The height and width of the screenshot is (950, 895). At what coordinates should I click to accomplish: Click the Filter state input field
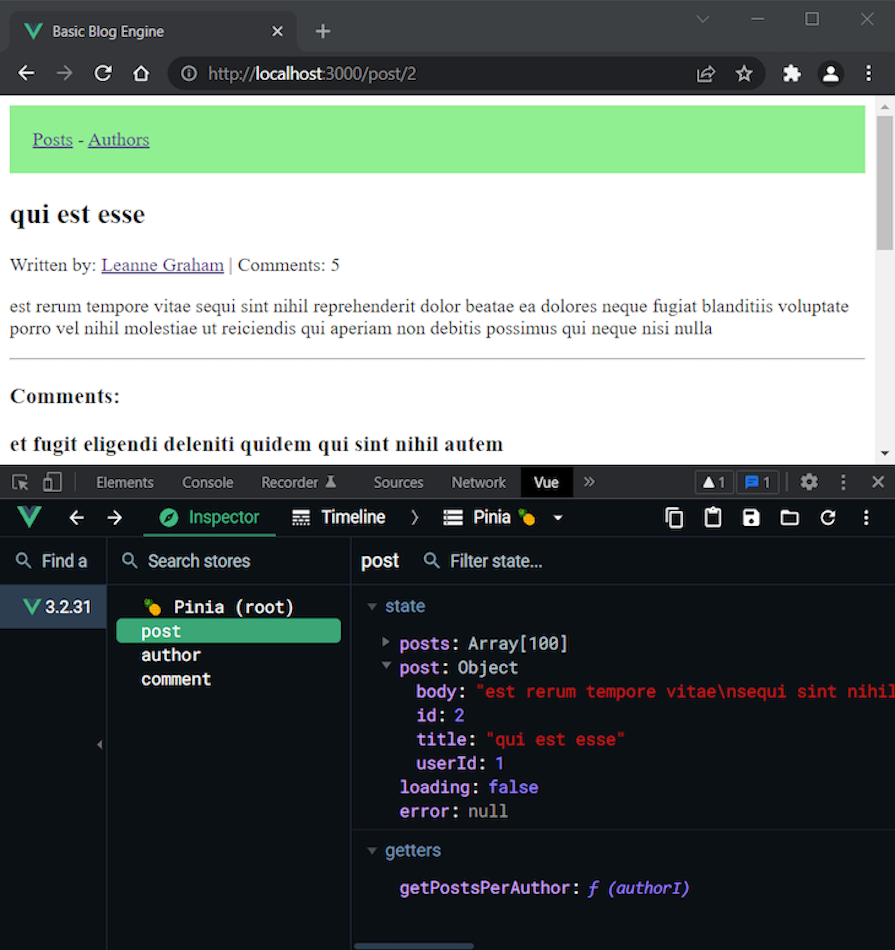(x=495, y=561)
